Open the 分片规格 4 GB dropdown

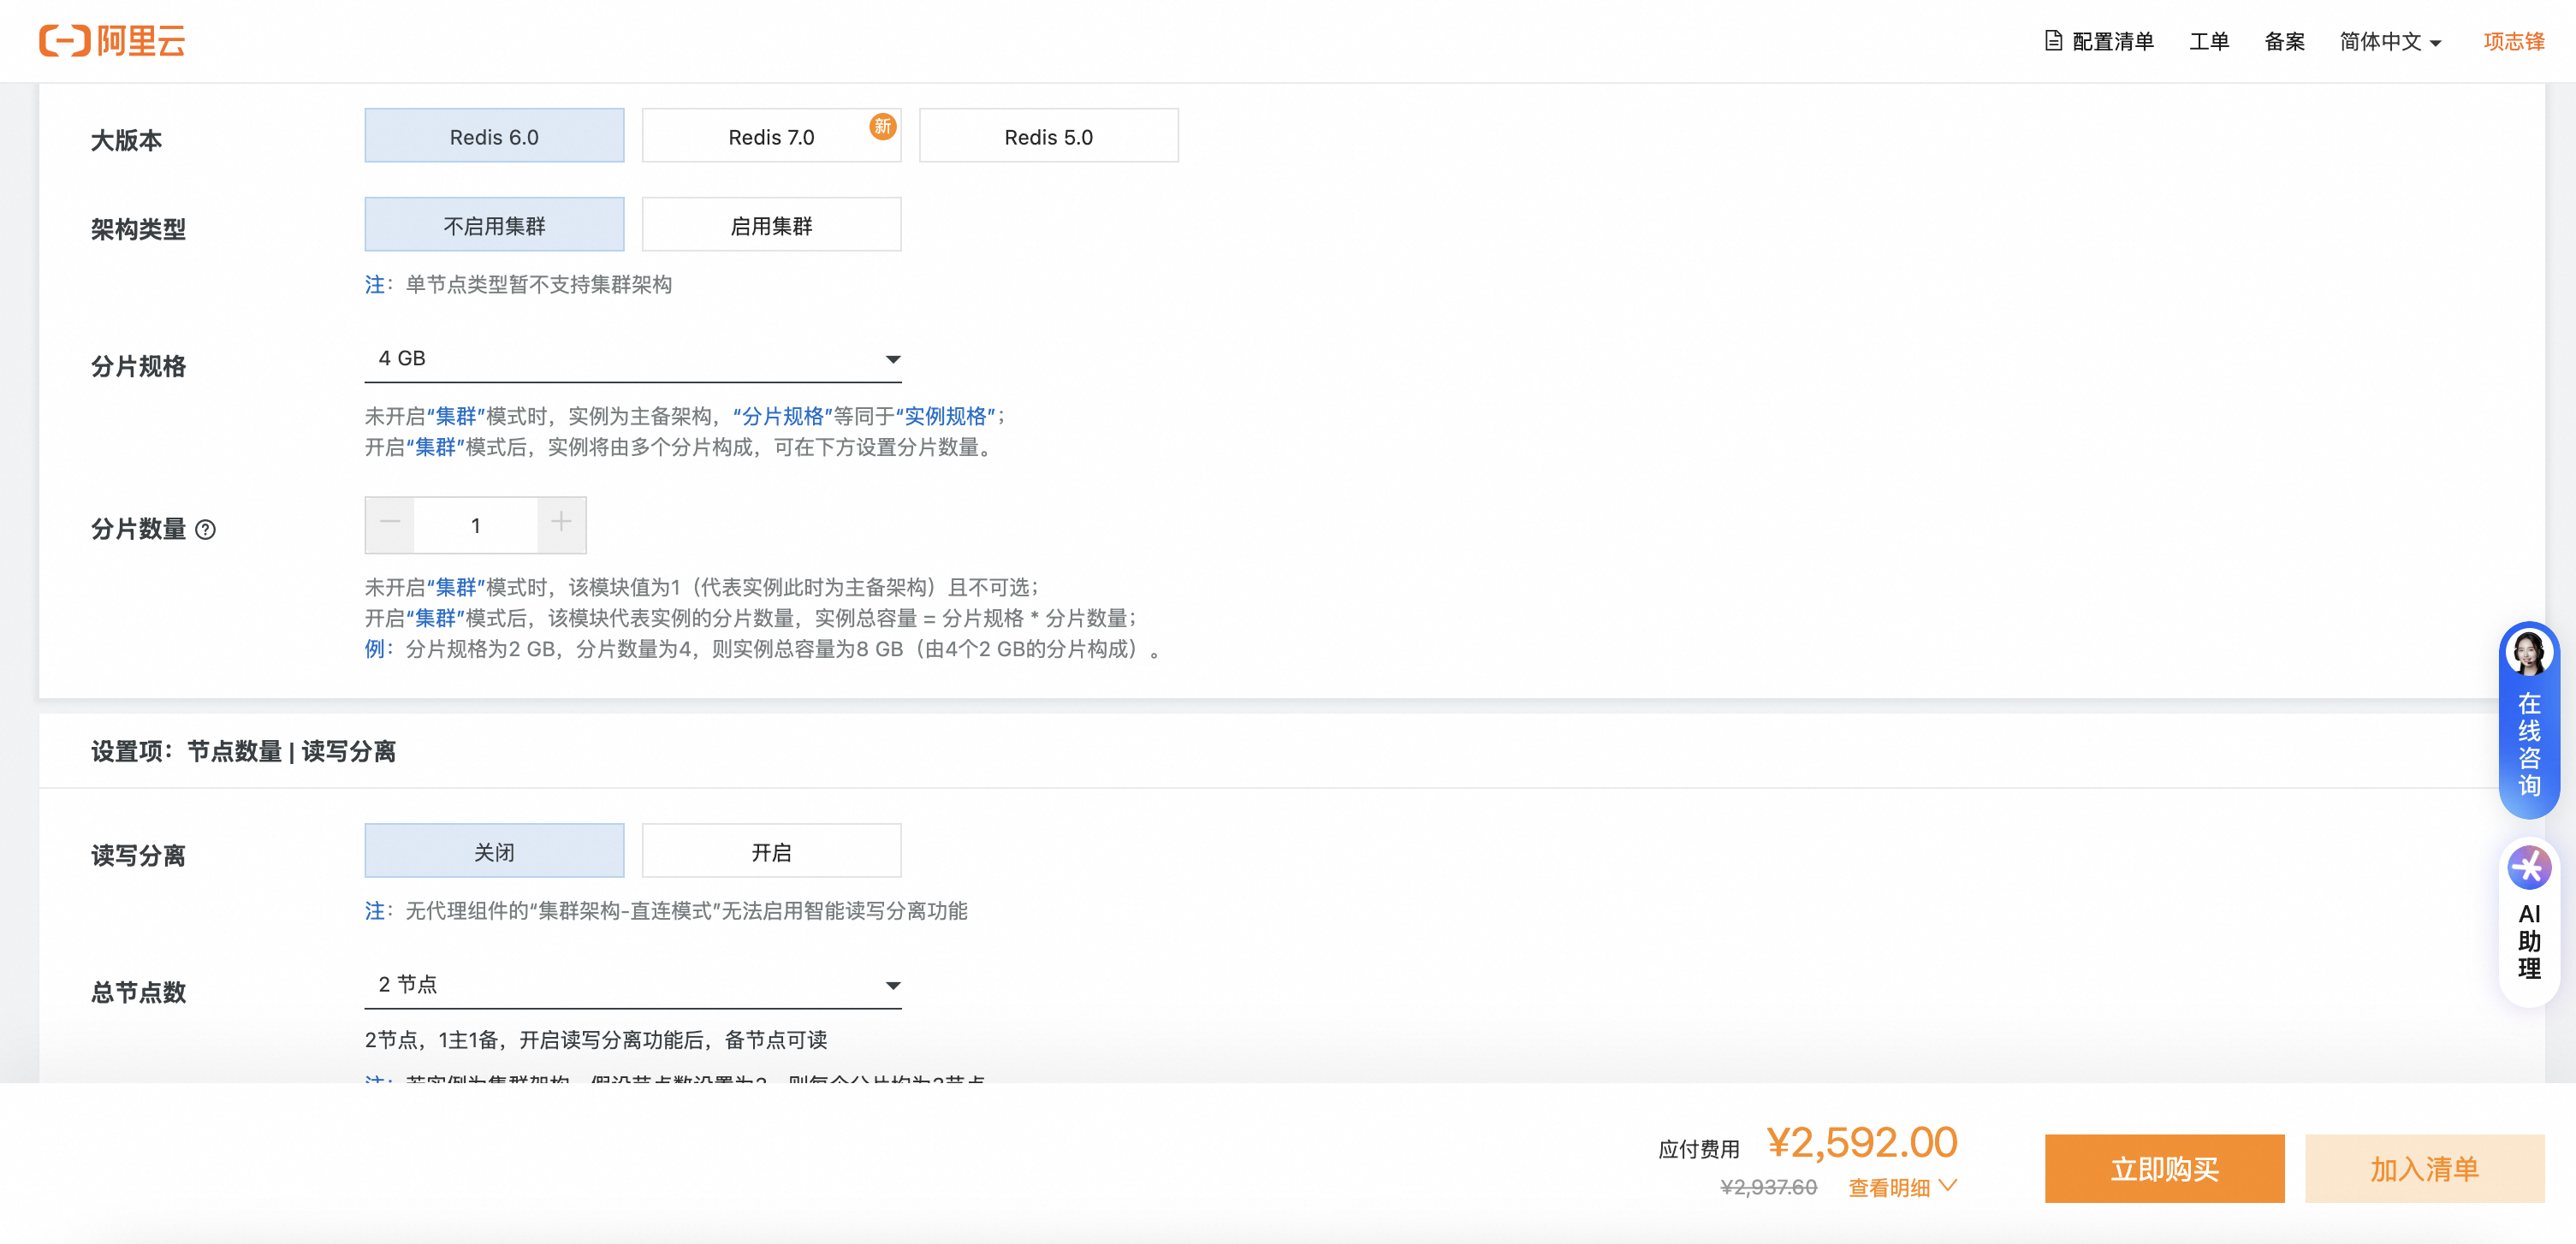[632, 358]
